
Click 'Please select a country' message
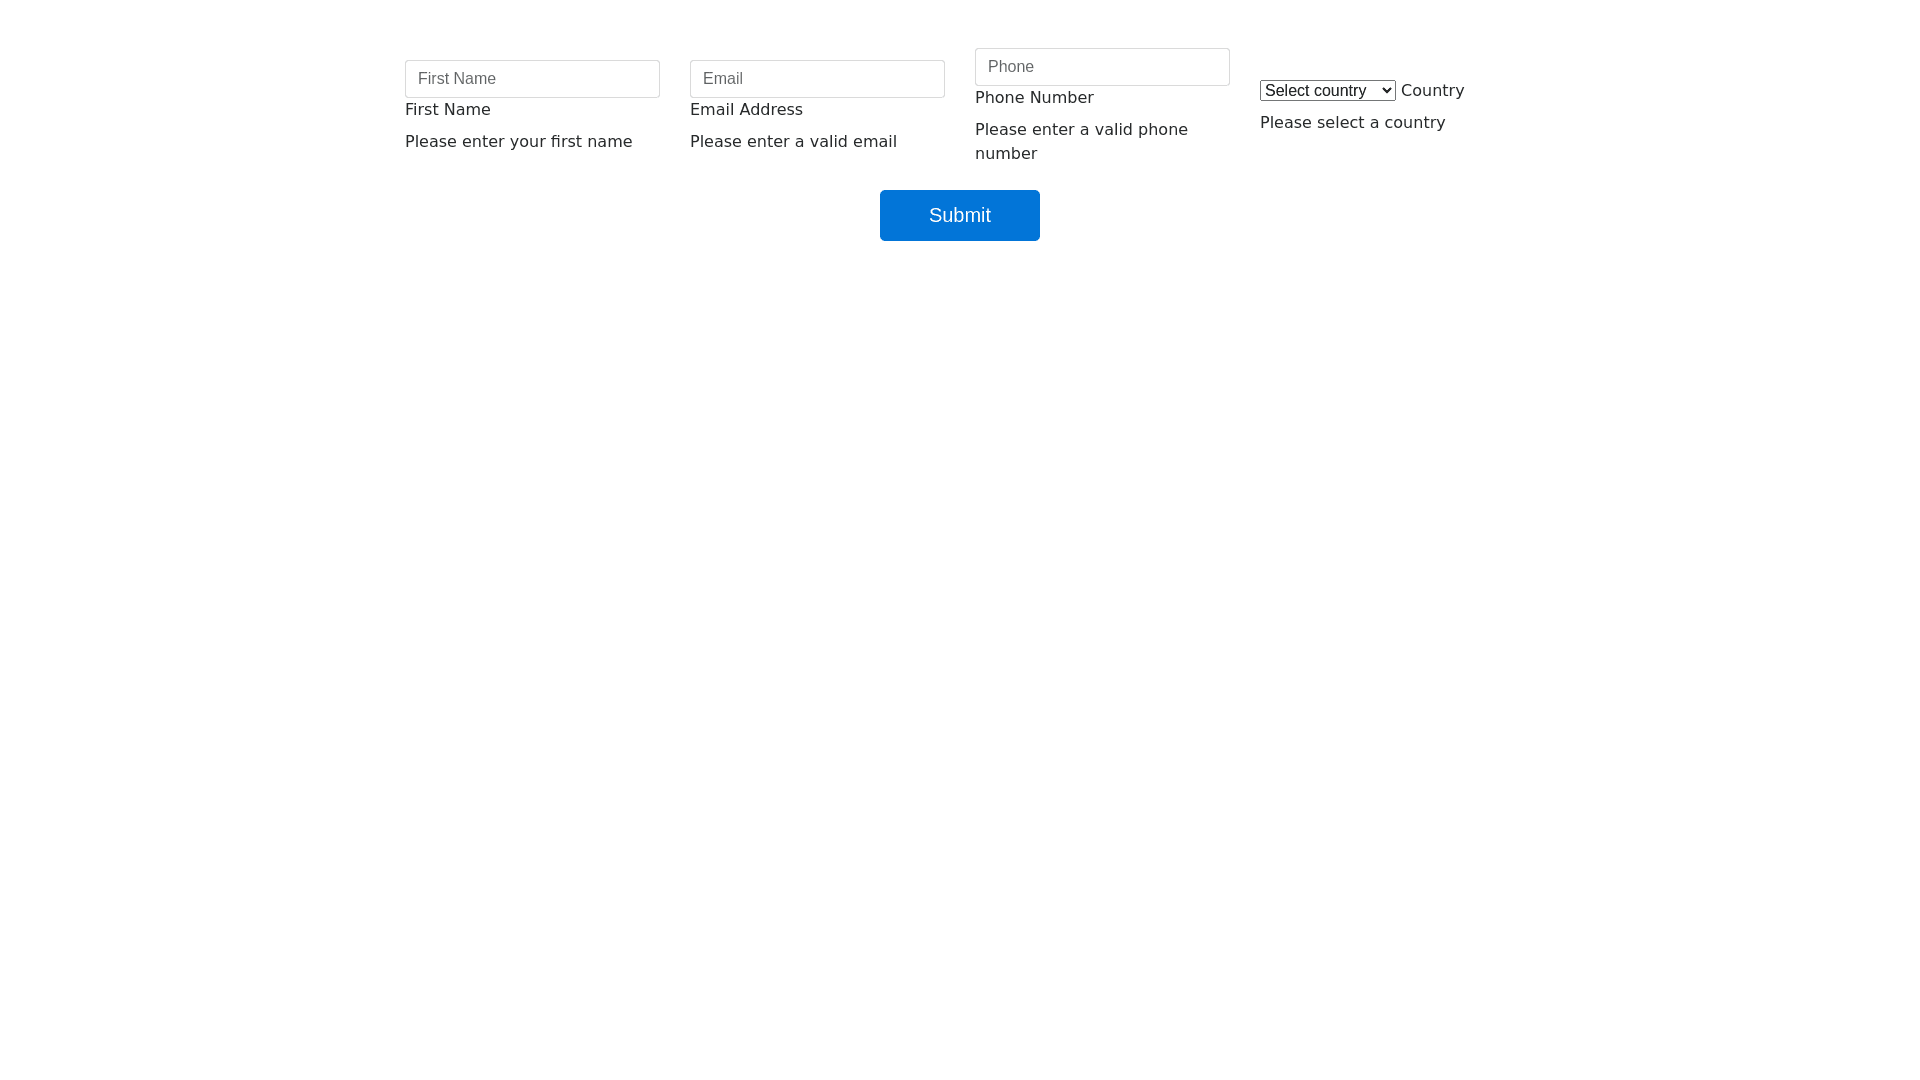1352,123
